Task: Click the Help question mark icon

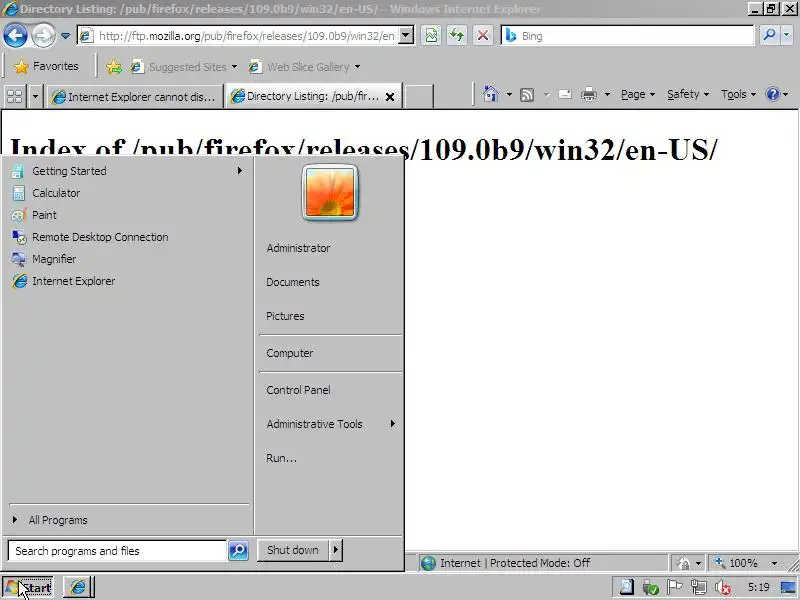Action: (x=773, y=94)
